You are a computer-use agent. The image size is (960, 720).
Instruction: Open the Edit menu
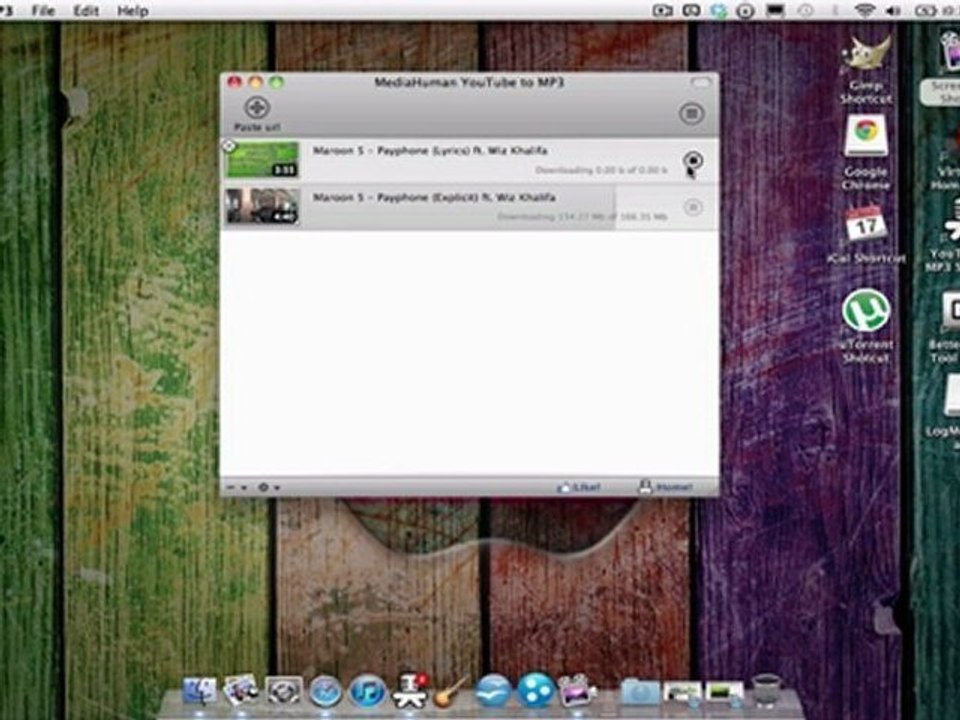tap(86, 11)
